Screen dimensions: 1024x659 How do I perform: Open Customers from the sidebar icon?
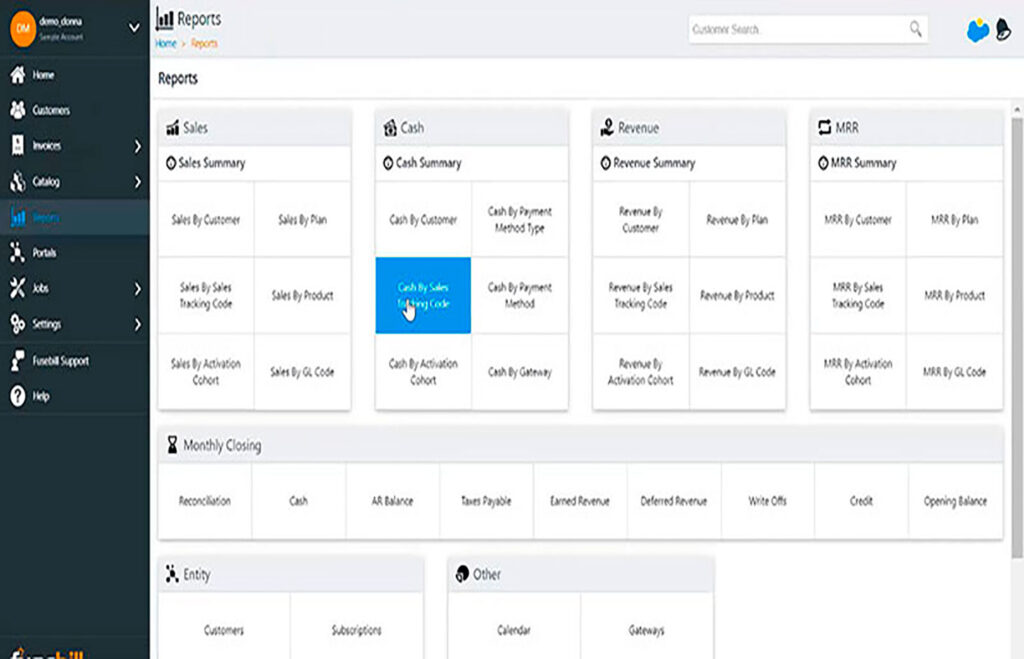(x=18, y=110)
